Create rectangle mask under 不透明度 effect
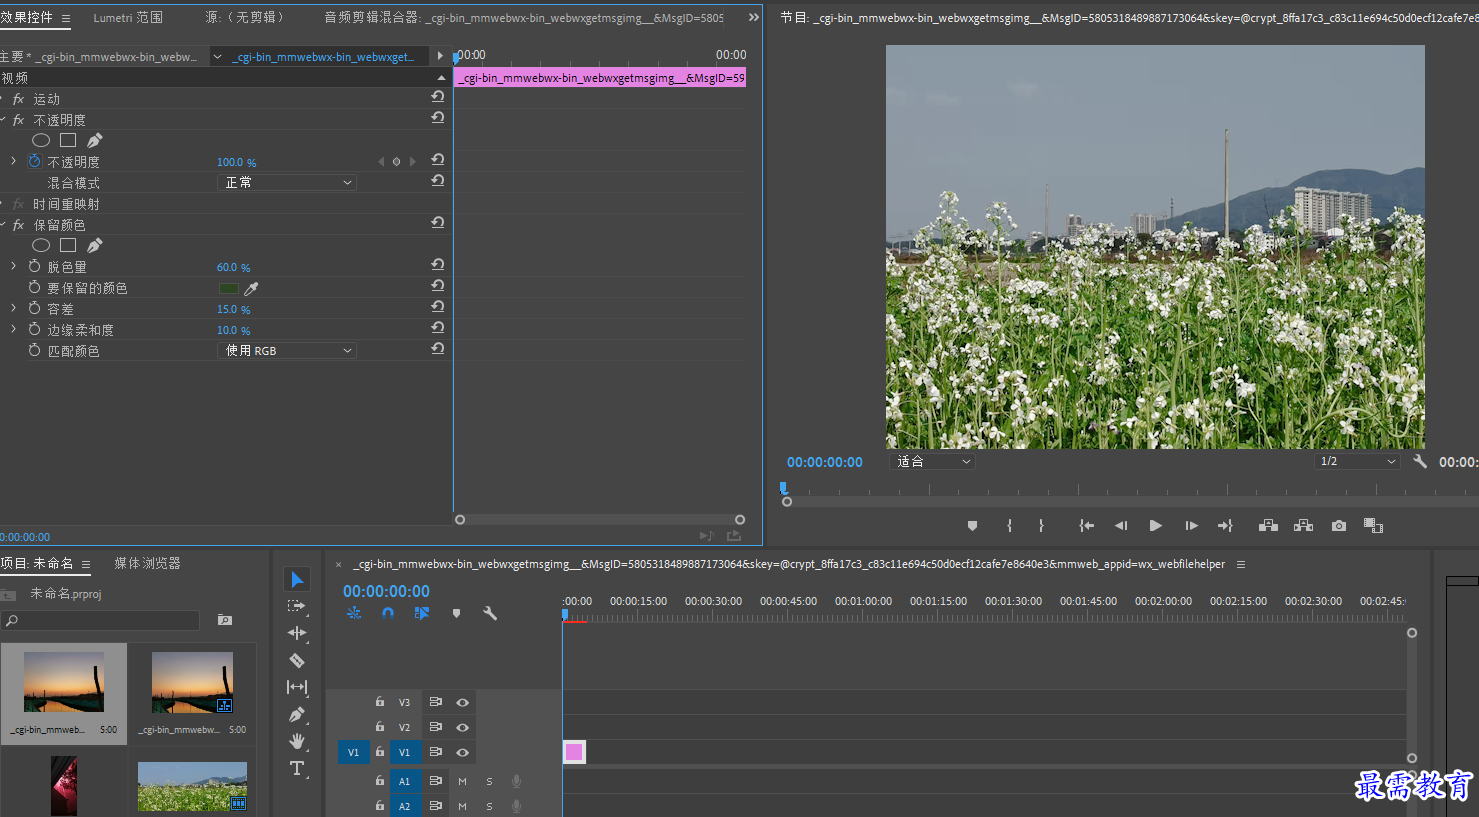The height and width of the screenshot is (817, 1479). (68, 140)
